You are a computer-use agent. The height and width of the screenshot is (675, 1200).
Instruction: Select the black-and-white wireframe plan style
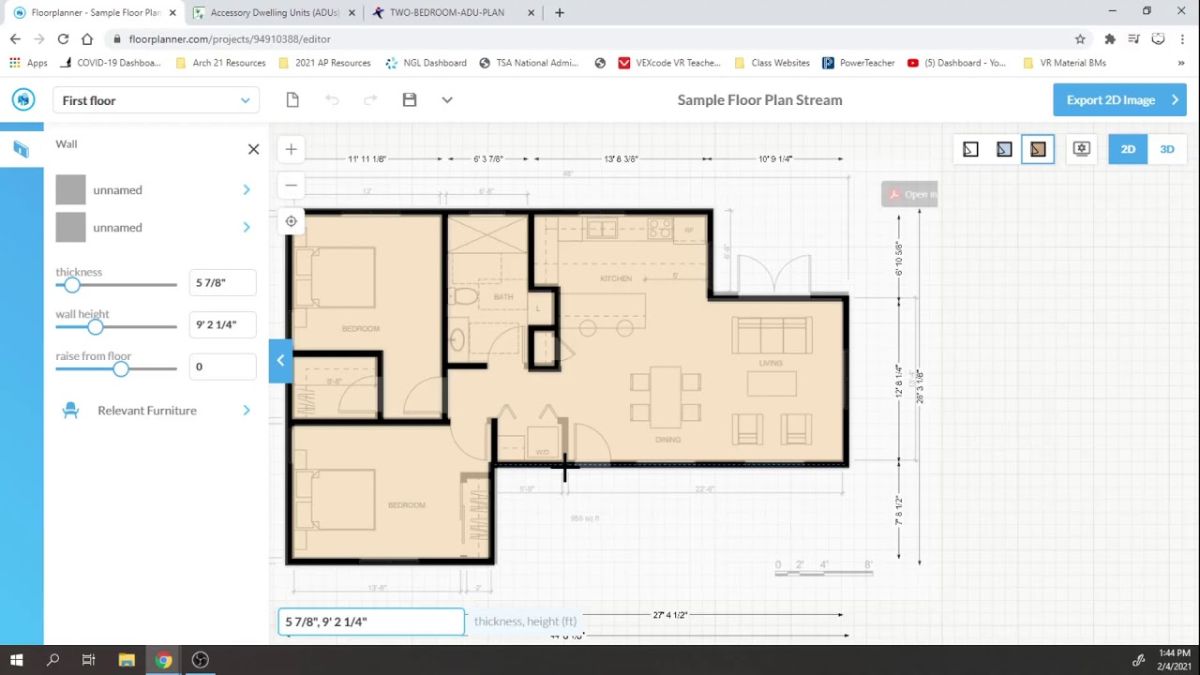pyautogui.click(x=970, y=148)
